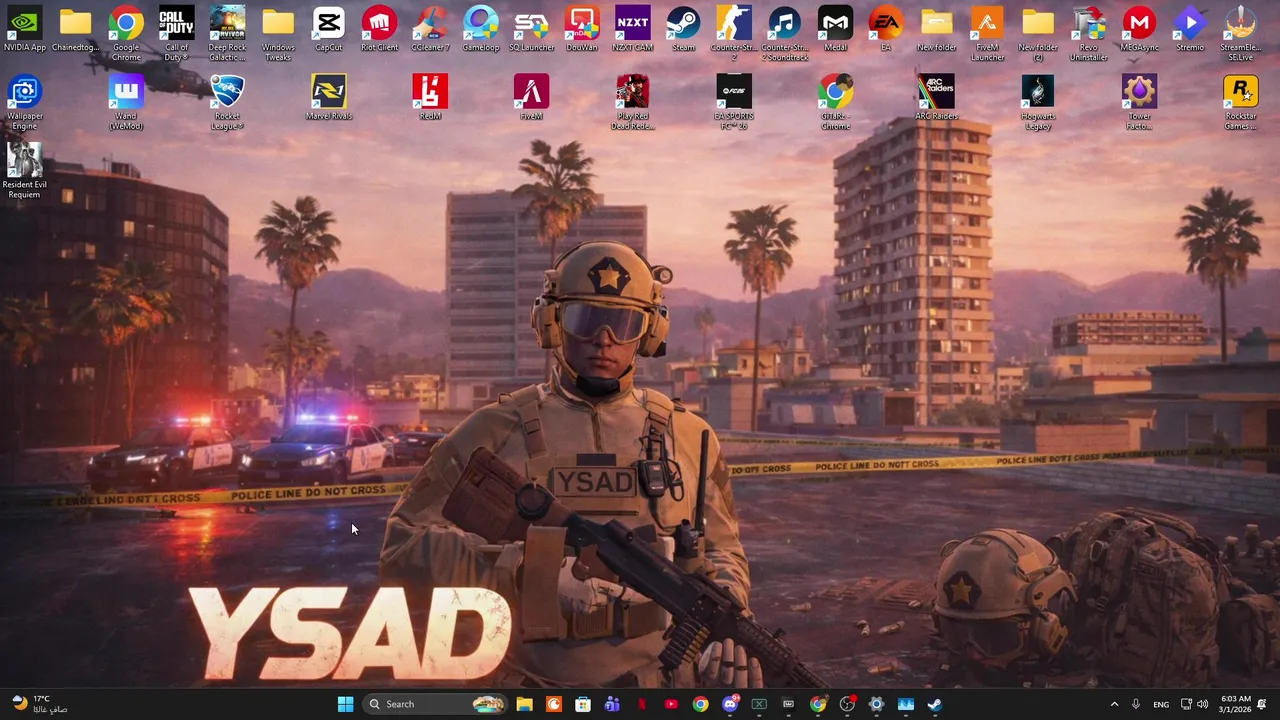The height and width of the screenshot is (720, 1280).
Task: Open the Windows Start menu
Action: [345, 704]
